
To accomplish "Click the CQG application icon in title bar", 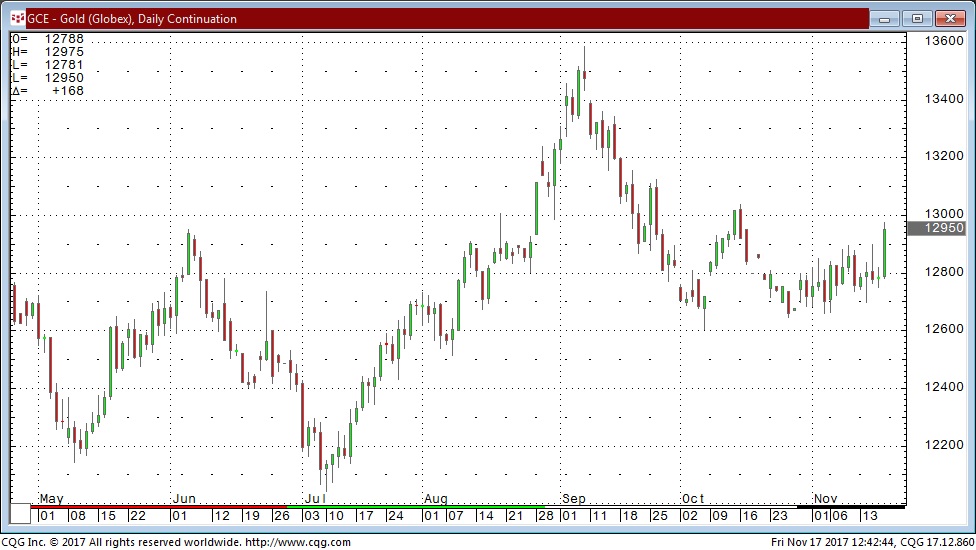I will 16,18.
